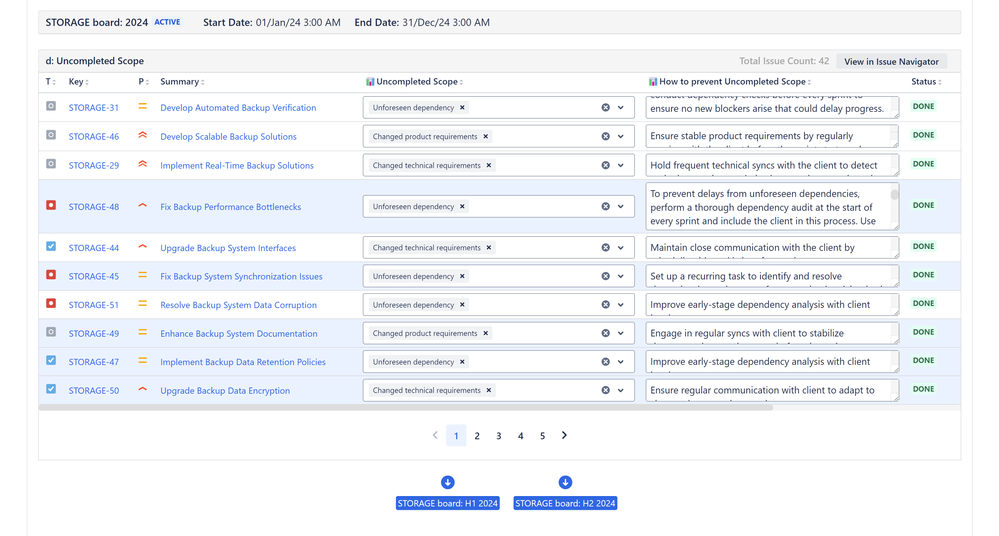Clear Uncompleted Scope field for STORAGE-45
The image size is (999, 536).
click(x=605, y=276)
